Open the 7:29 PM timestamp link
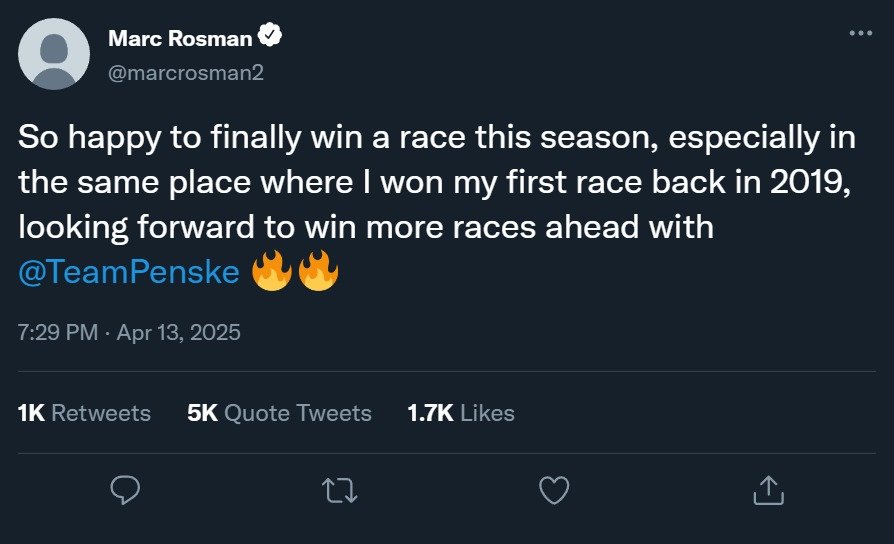 pos(58,332)
